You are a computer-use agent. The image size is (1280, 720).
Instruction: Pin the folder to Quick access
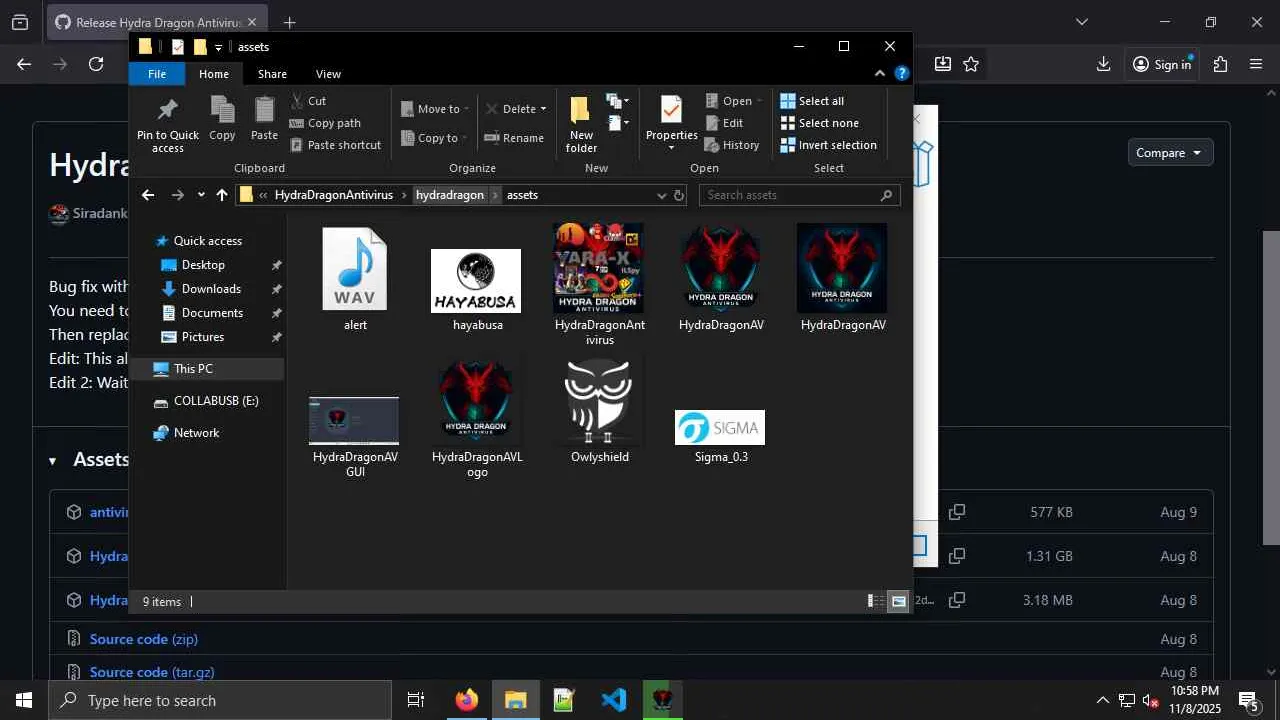tap(168, 125)
